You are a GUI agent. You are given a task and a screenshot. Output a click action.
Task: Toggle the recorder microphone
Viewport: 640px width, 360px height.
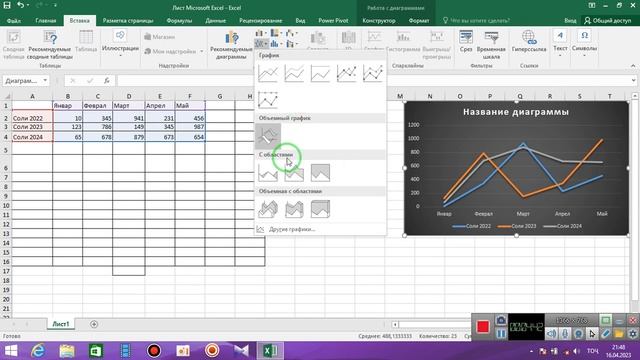(565, 334)
